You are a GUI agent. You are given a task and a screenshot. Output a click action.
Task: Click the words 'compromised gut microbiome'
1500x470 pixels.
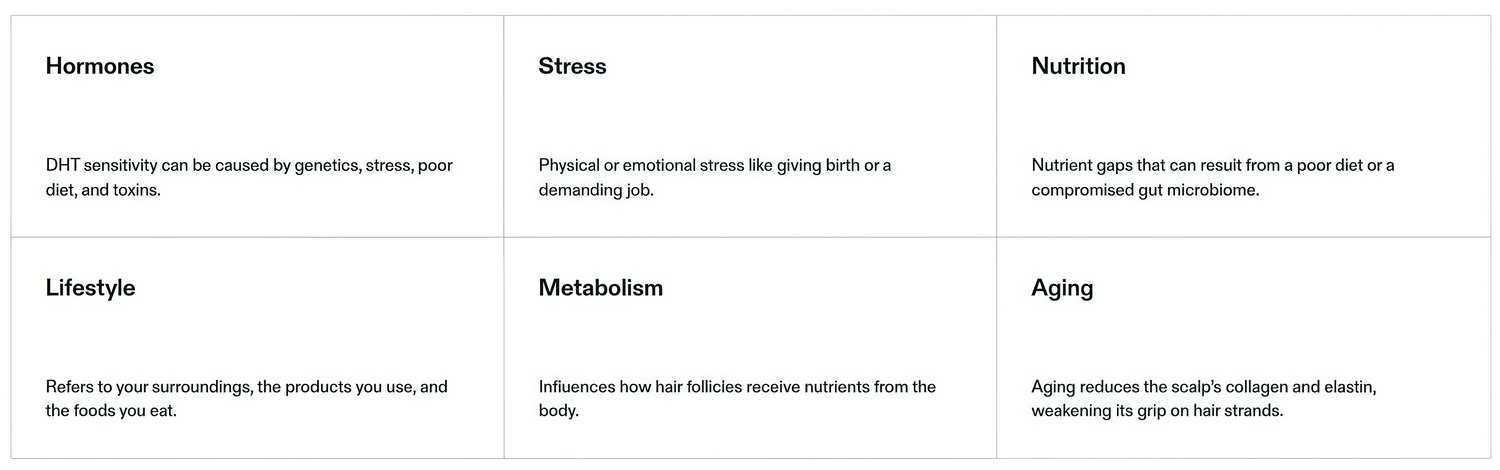[x=1145, y=190]
